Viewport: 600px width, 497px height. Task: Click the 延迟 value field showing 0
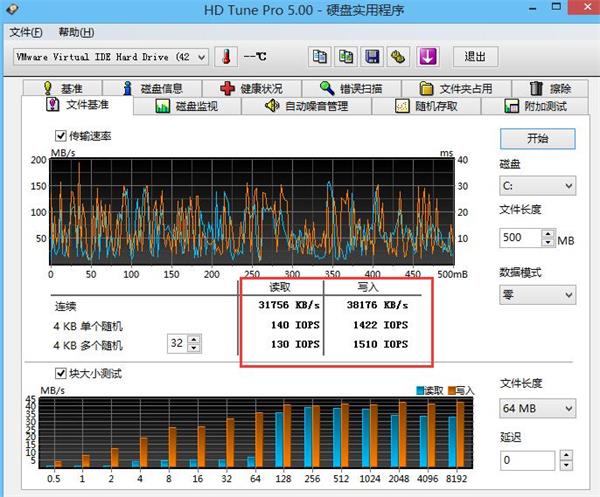528,460
